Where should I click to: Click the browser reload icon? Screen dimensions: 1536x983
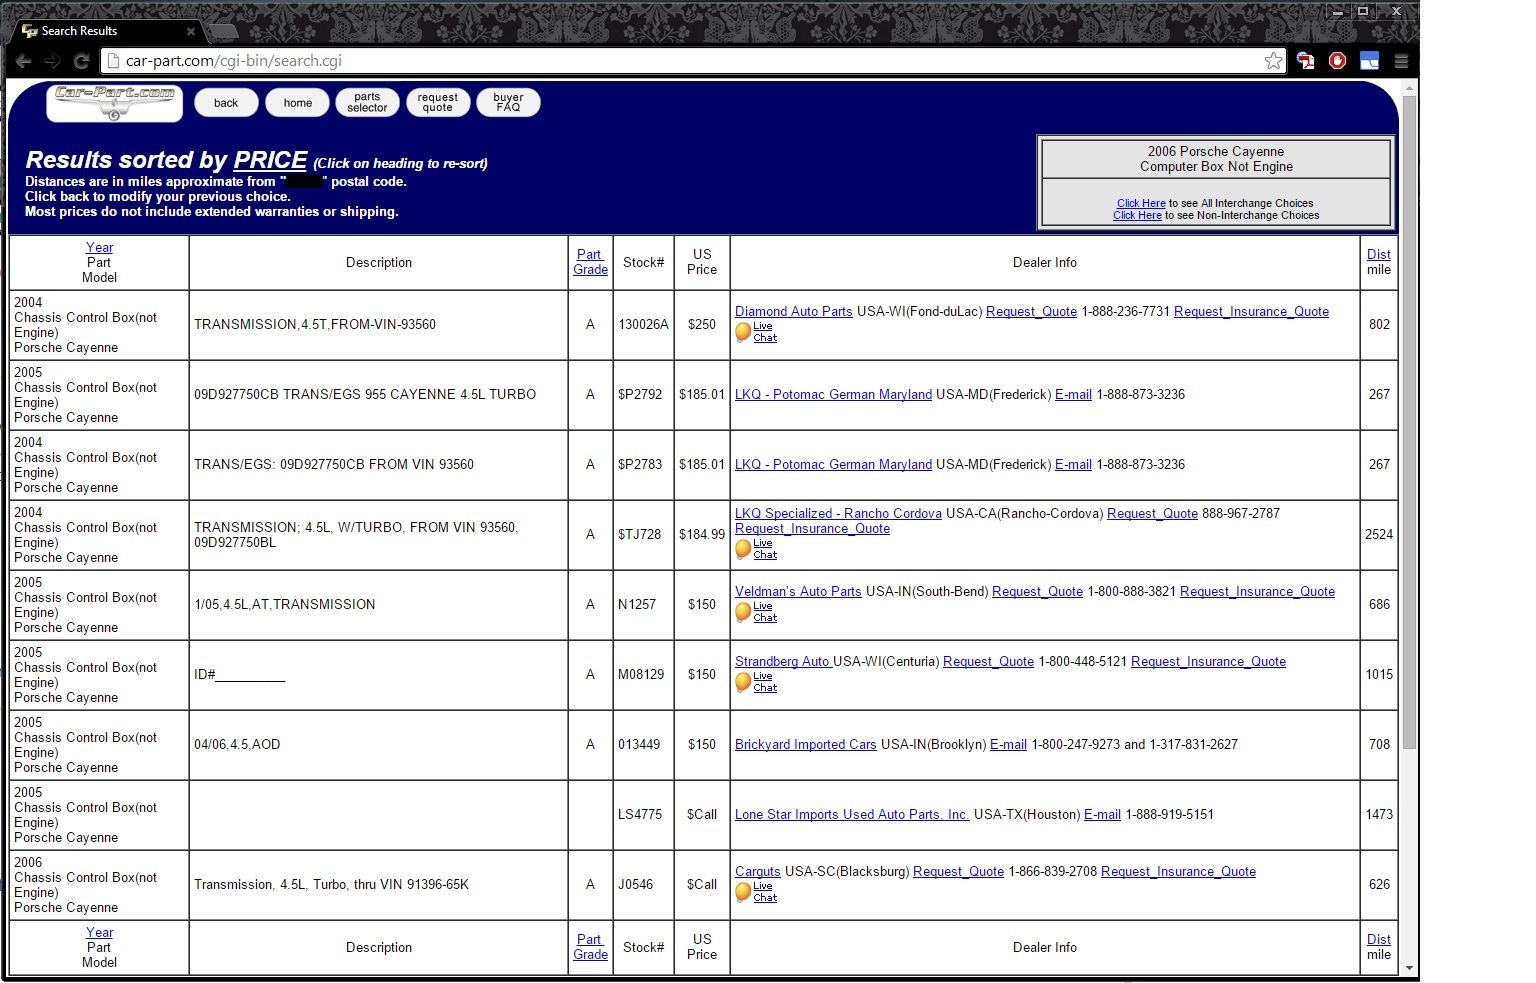click(82, 61)
